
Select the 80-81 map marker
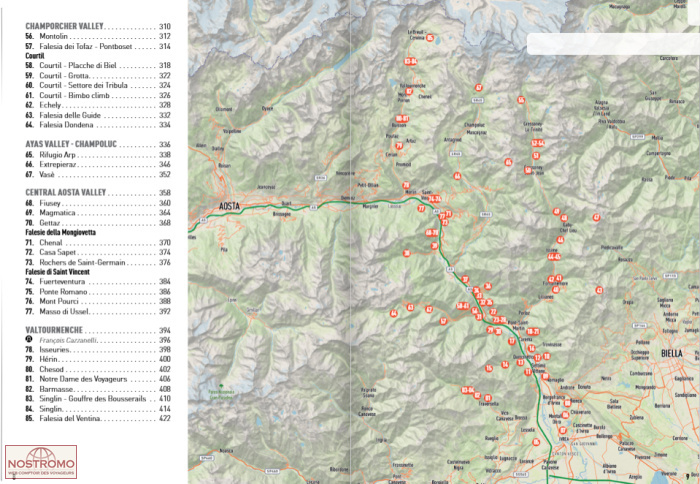point(402,119)
